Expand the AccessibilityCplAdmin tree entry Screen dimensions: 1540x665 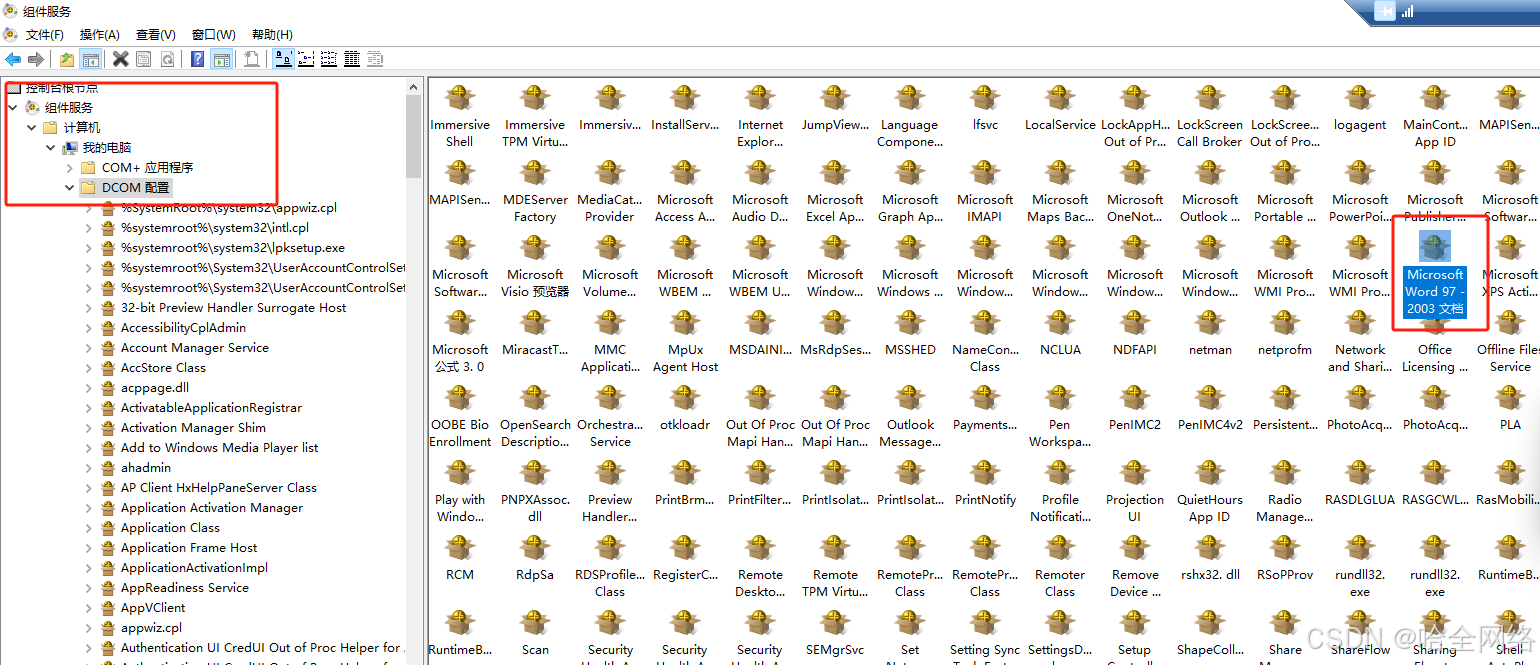coord(89,328)
